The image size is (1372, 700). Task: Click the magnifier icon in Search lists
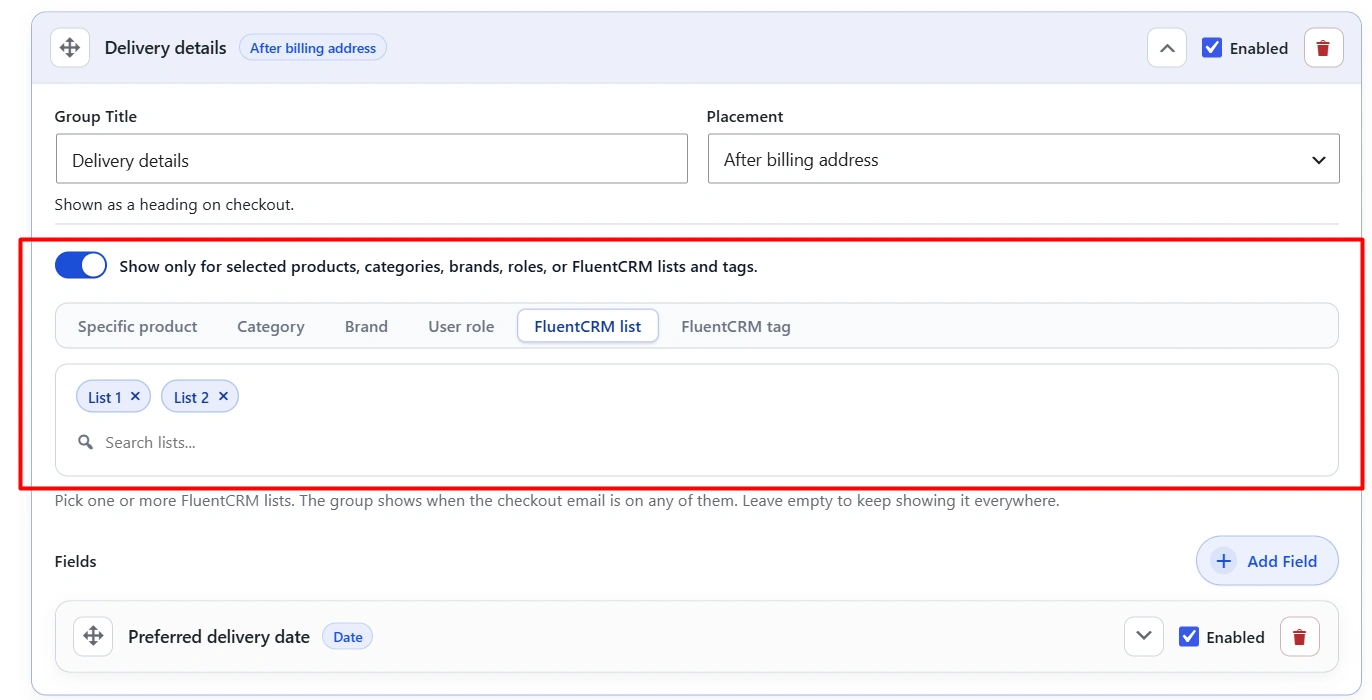coord(86,442)
